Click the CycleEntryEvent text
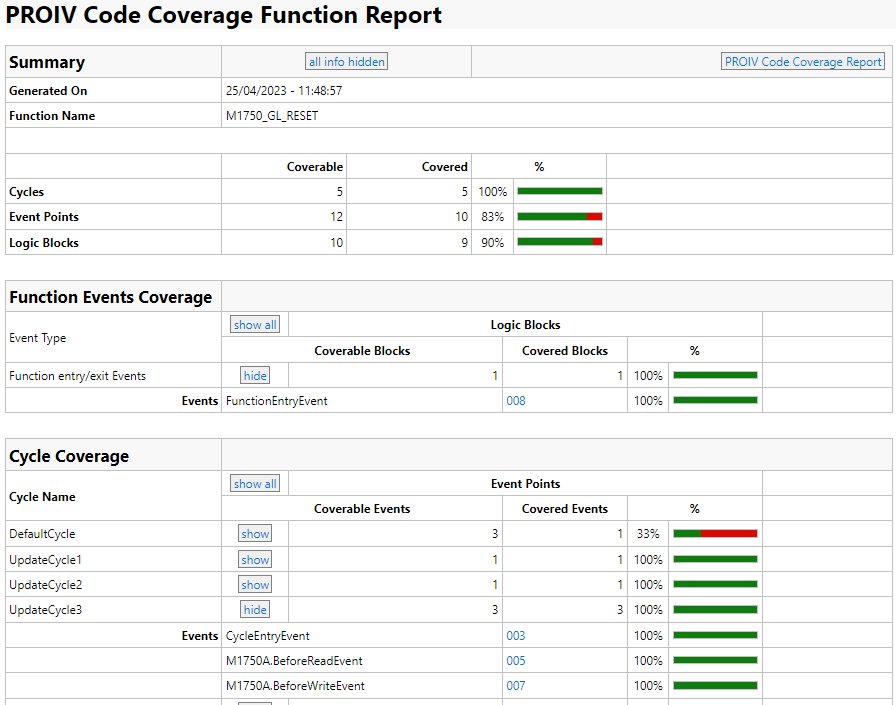The height and width of the screenshot is (705, 896). [267, 636]
